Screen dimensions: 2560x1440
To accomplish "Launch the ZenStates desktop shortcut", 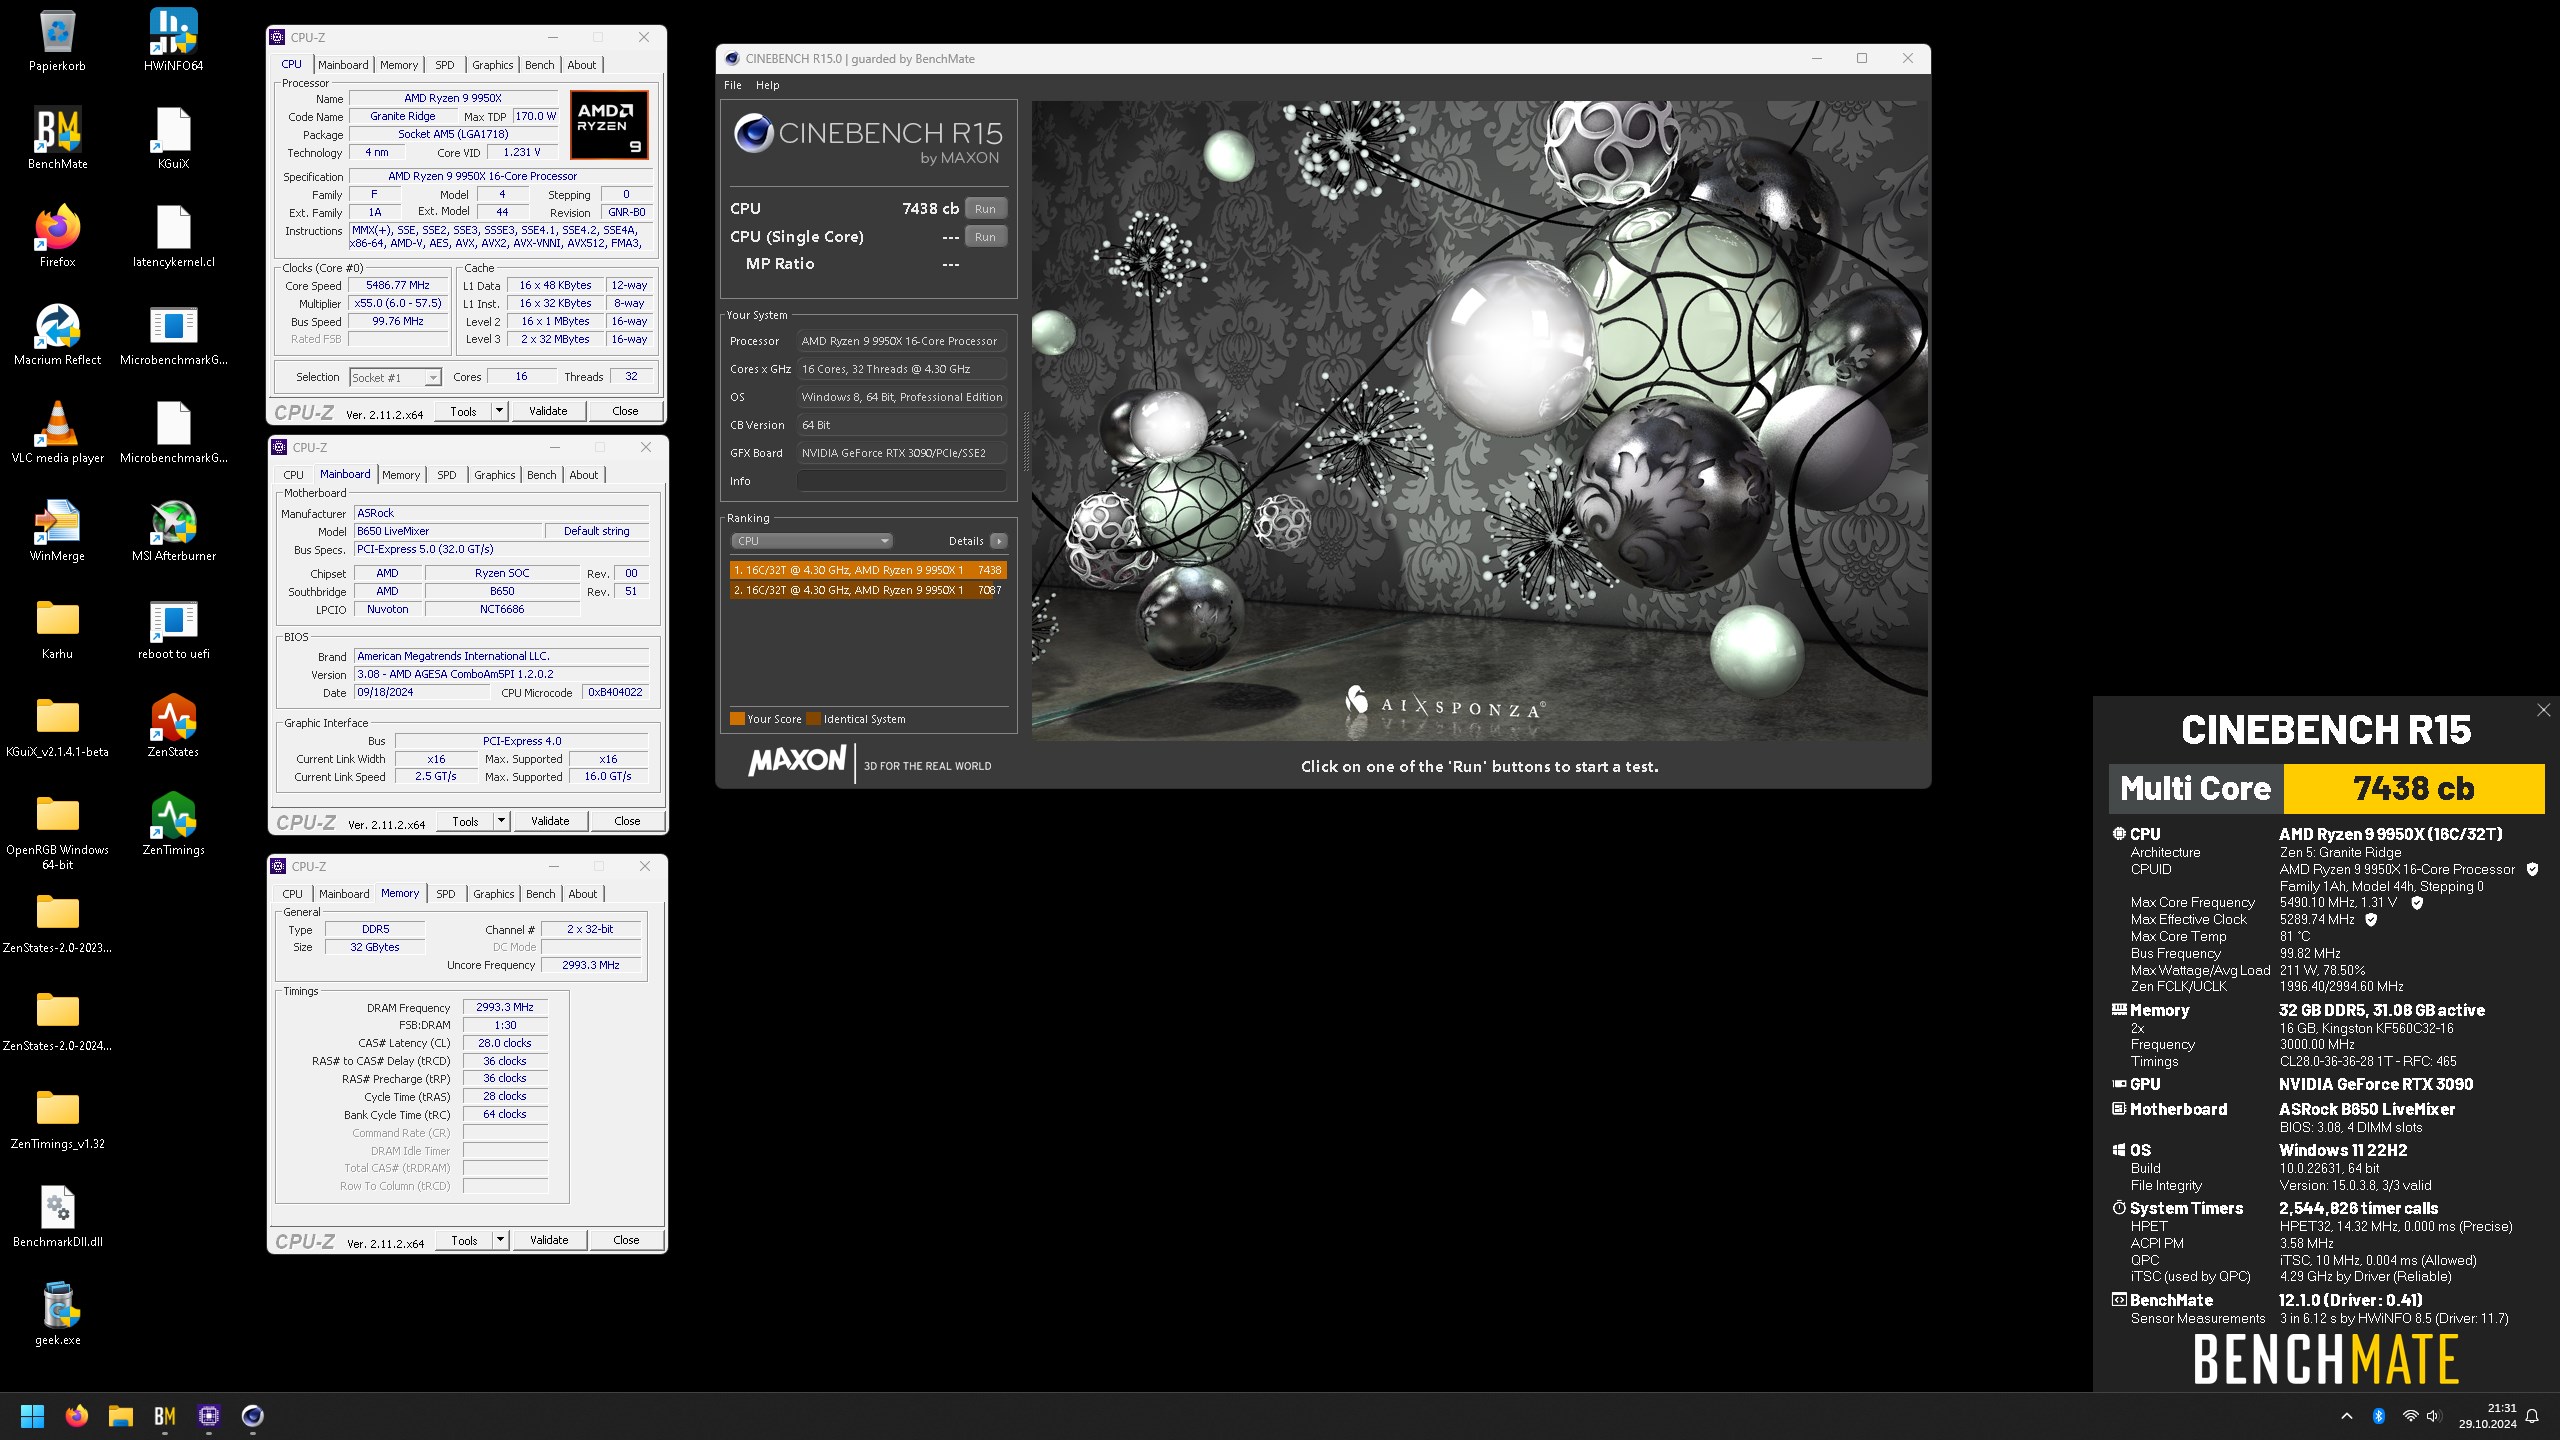I will 173,726.
